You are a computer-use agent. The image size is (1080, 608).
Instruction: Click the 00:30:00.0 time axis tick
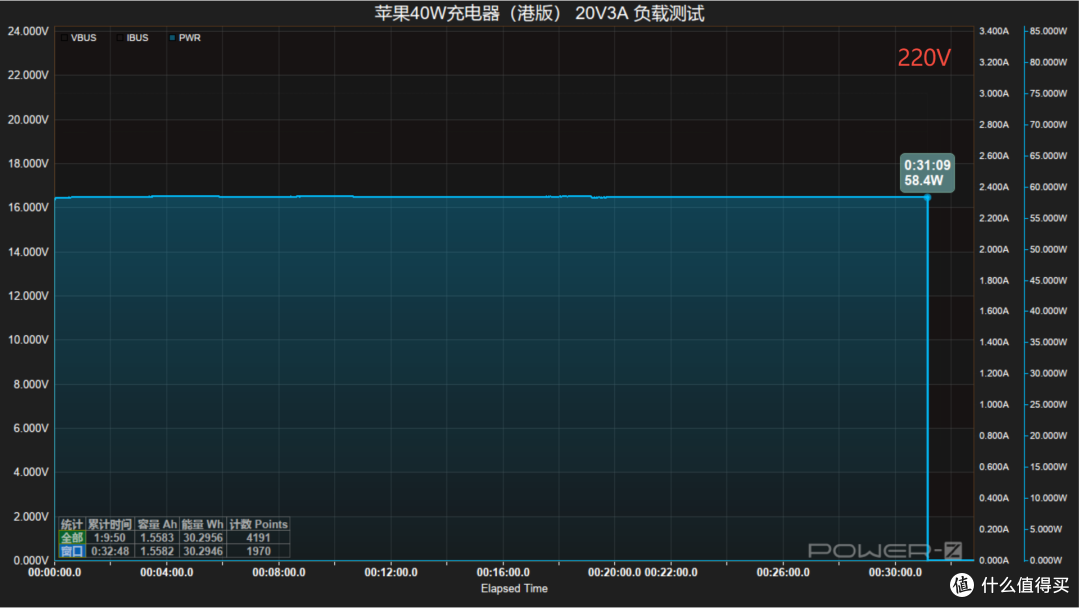[895, 572]
